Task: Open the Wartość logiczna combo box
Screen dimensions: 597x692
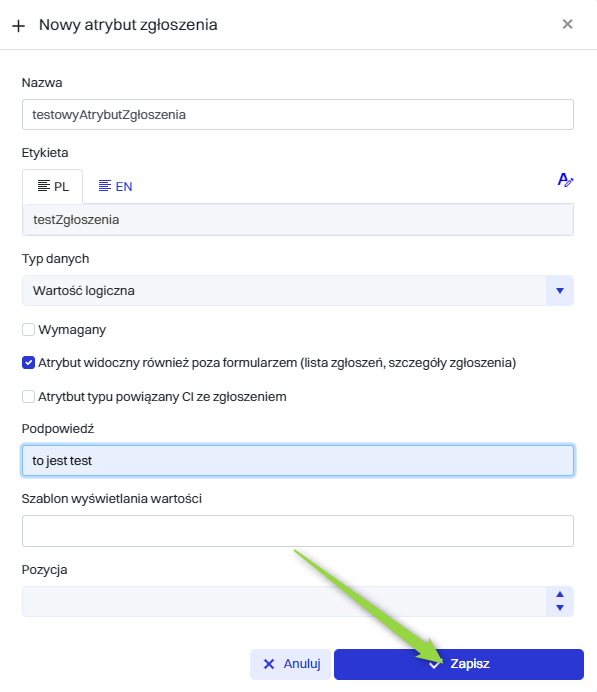Action: pos(298,290)
